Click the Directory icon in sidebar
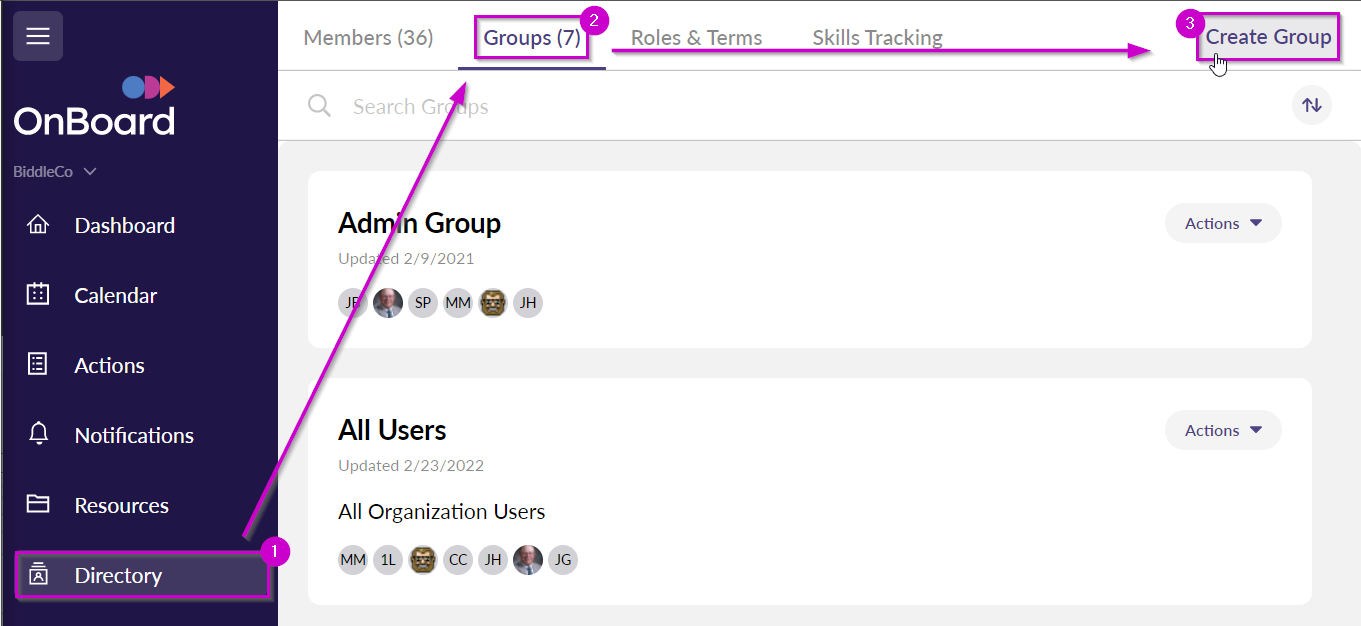 [38, 575]
